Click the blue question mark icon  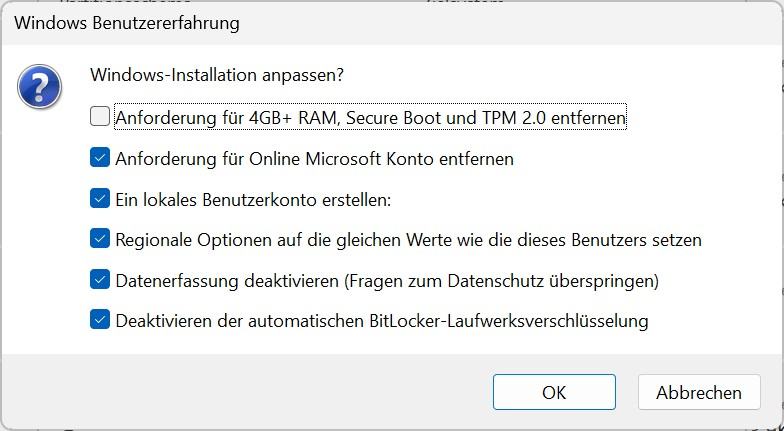[x=40, y=86]
